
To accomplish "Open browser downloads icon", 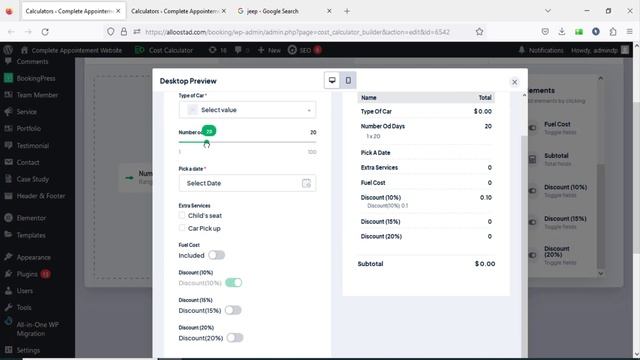I will [x=562, y=31].
